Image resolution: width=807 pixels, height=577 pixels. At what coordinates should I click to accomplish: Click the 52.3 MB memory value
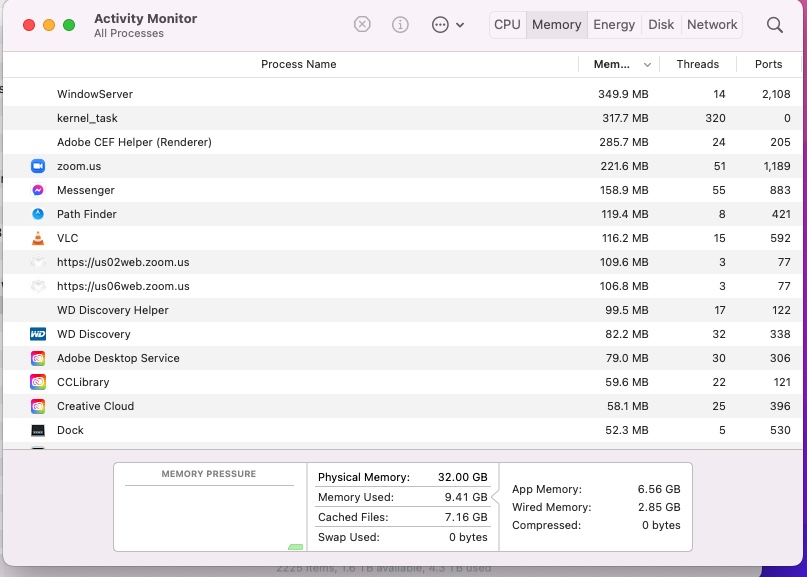pos(626,430)
